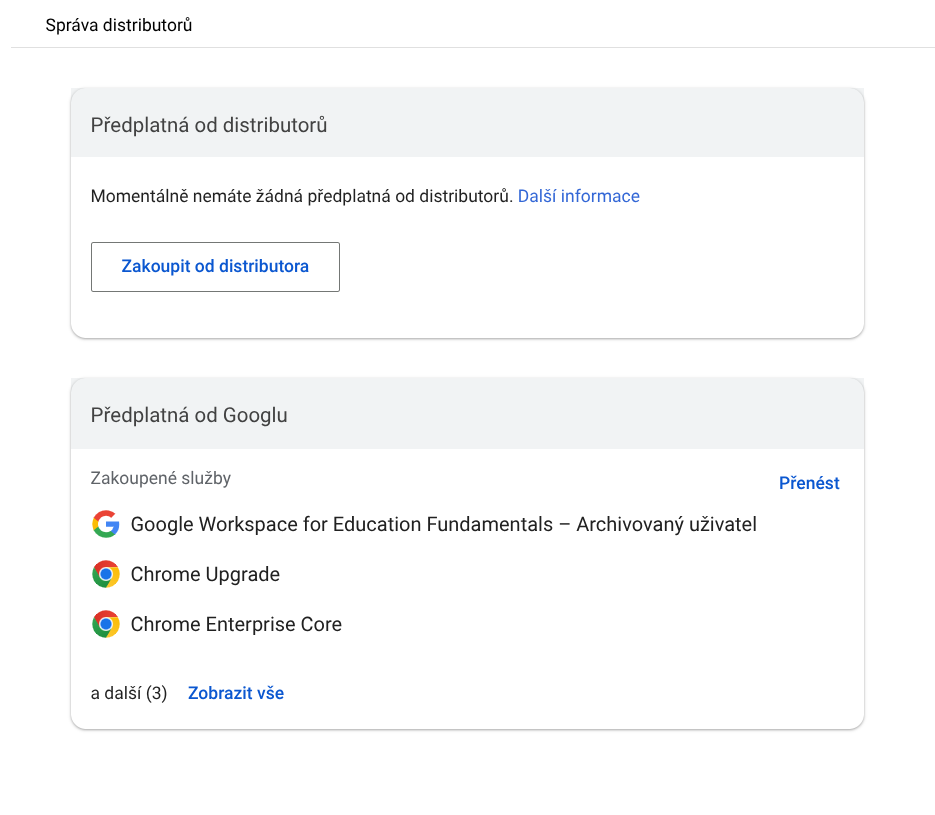Click the 'Předplatná od distributorů' card heading
This screenshot has height=815, width=935.
click(209, 125)
